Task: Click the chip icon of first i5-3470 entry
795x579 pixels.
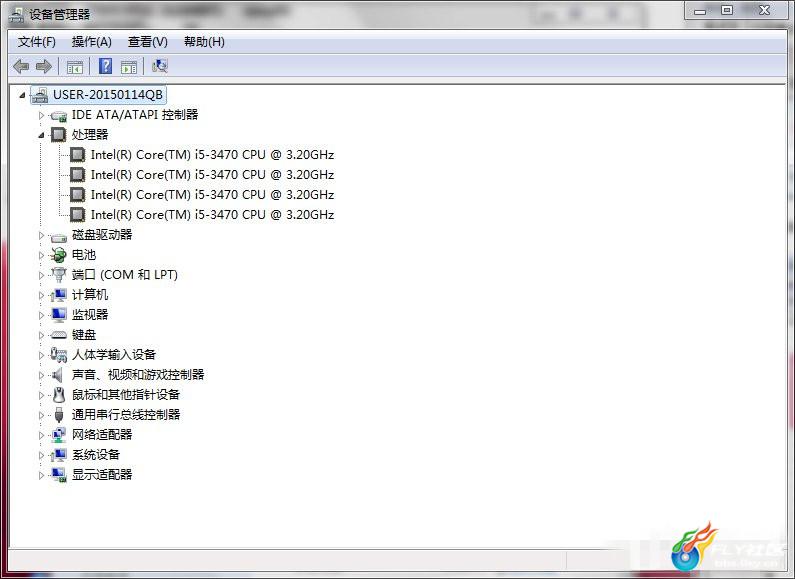Action: (78, 155)
